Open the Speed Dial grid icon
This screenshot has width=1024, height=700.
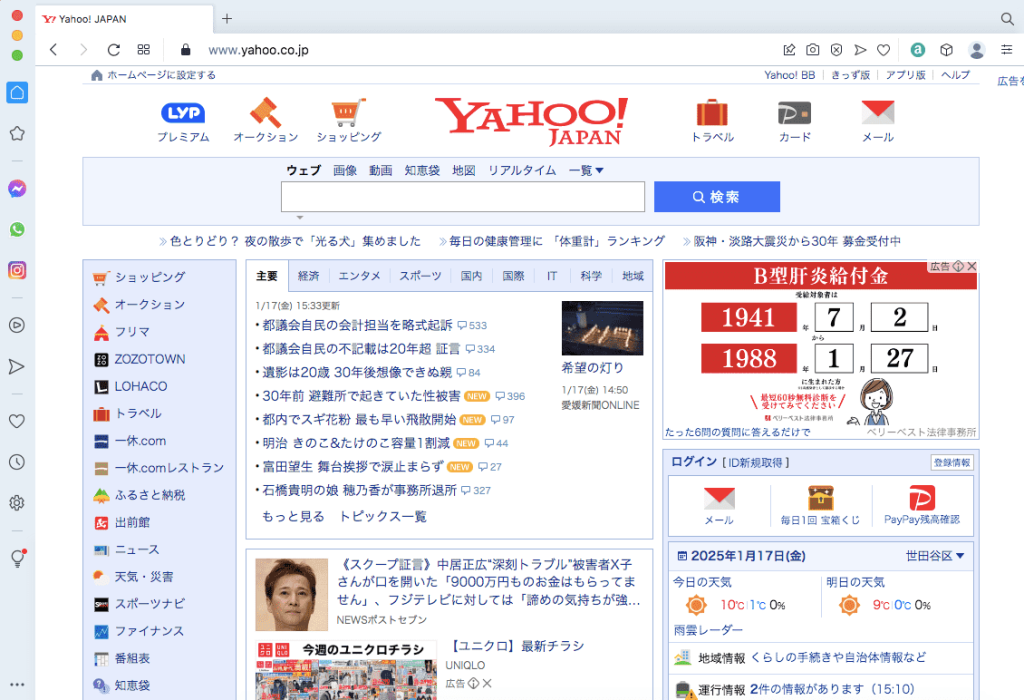point(144,50)
